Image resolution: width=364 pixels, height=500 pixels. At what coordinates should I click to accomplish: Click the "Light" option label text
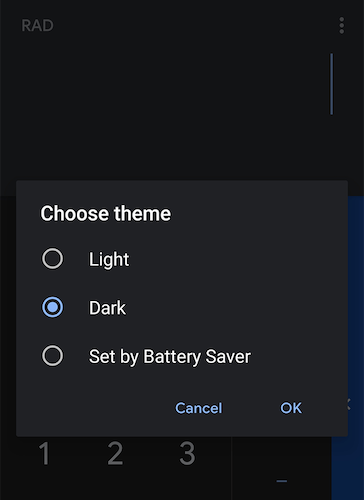(x=109, y=259)
